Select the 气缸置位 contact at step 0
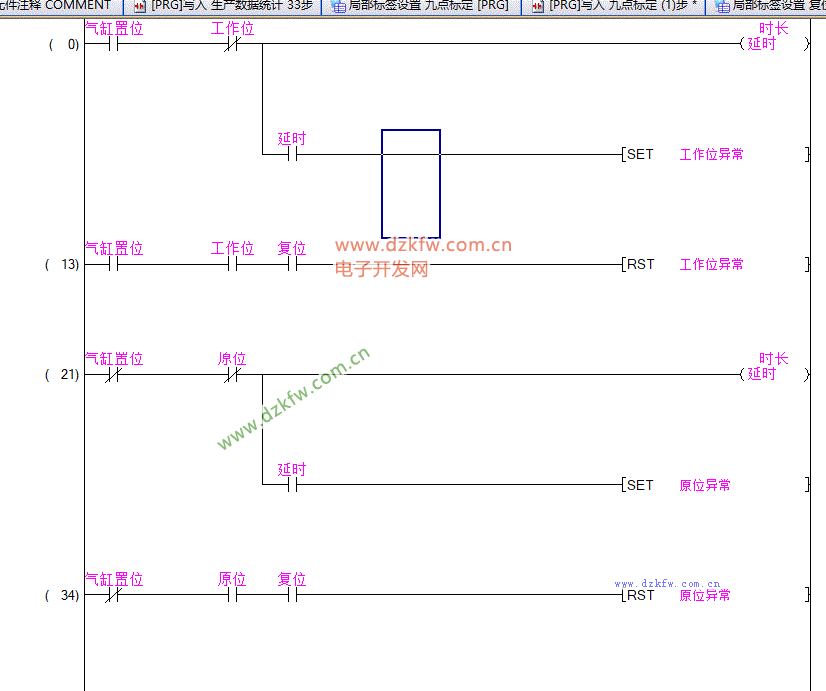This screenshot has width=826, height=691. click(113, 44)
